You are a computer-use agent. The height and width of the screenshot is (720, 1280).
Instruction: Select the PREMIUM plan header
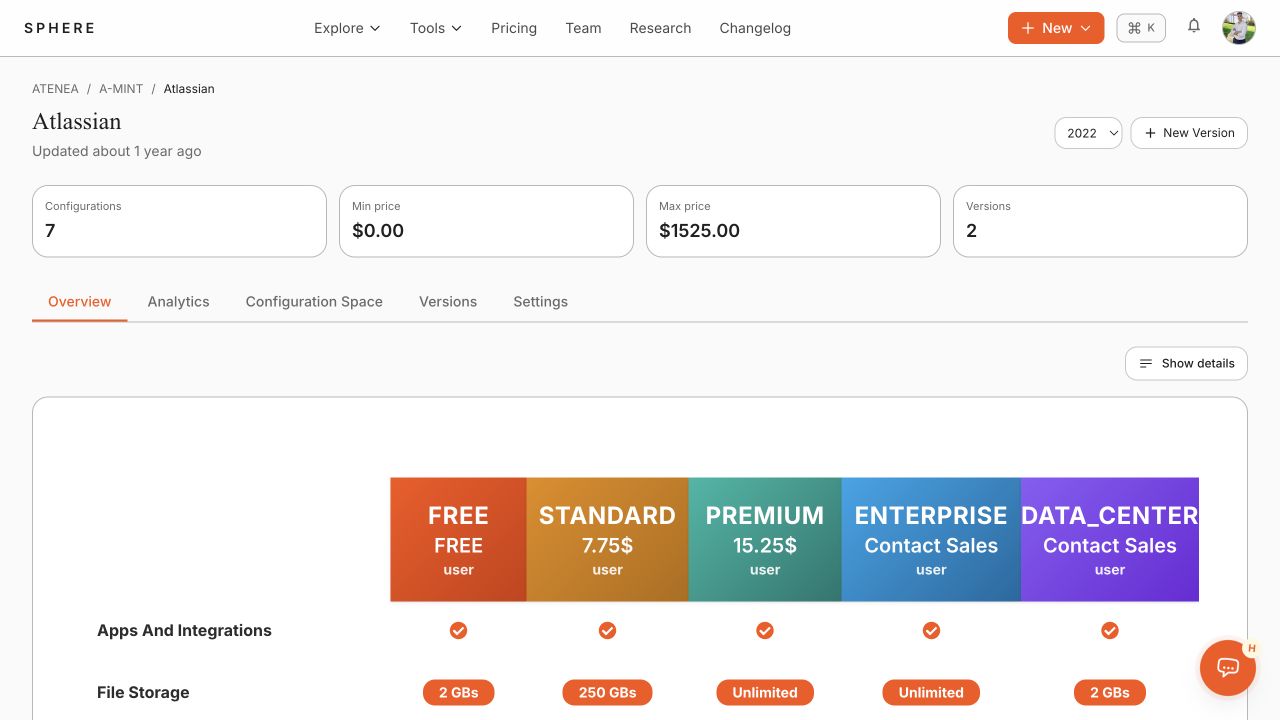pos(765,539)
